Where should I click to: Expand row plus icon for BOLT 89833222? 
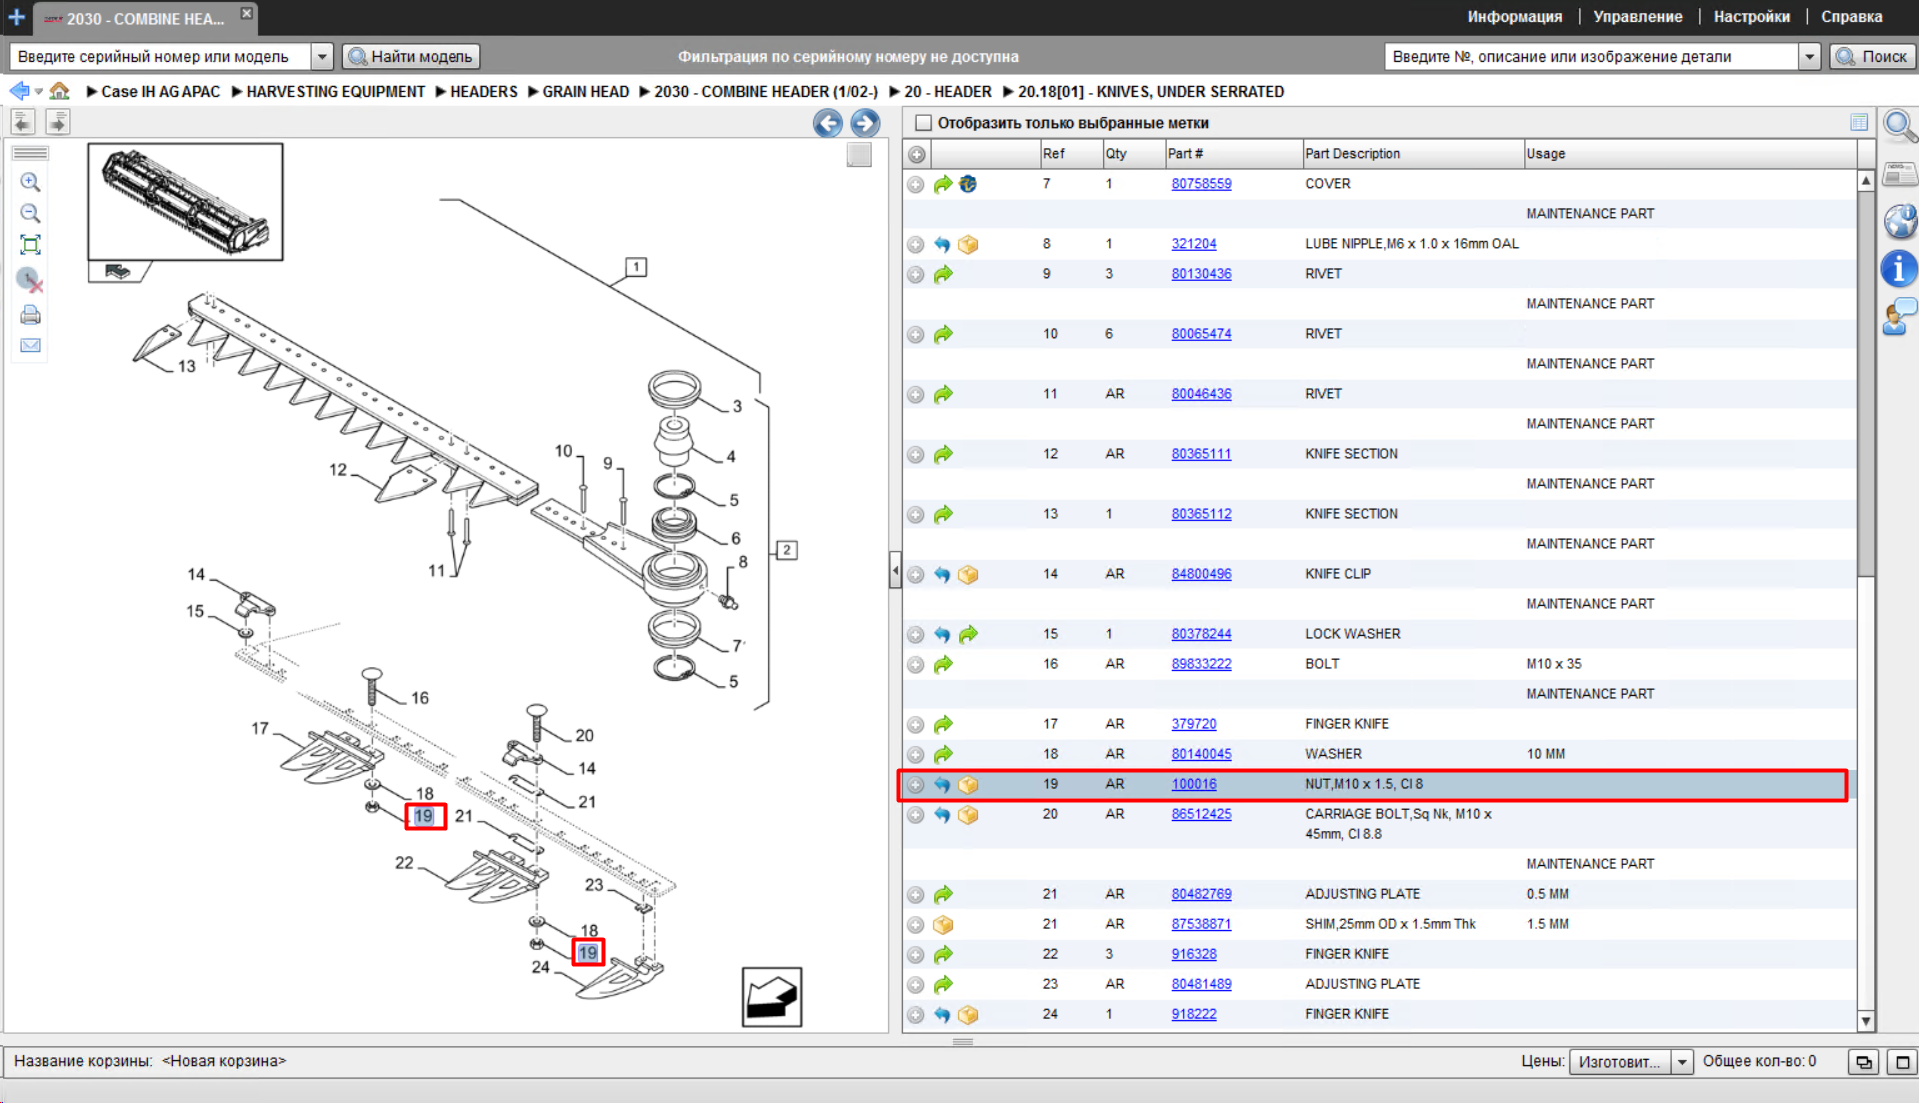[916, 664]
